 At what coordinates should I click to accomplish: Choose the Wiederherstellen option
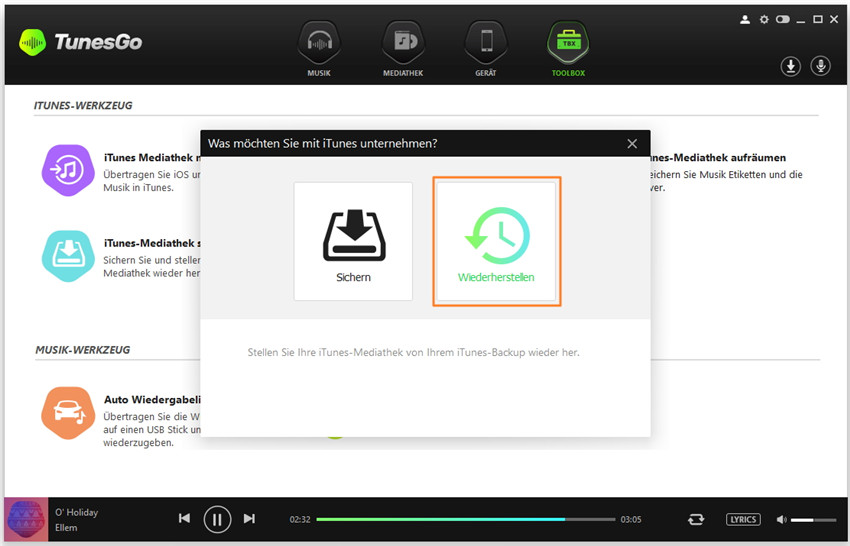point(497,241)
